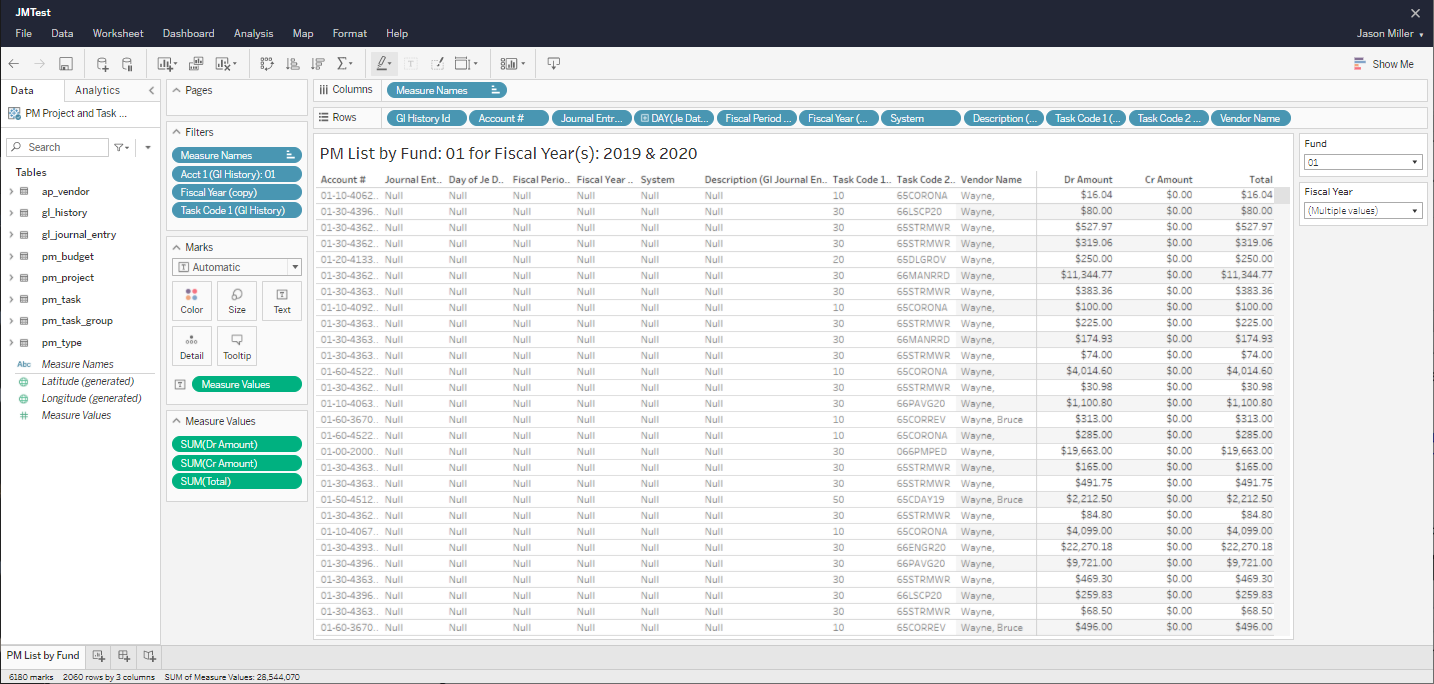The width and height of the screenshot is (1434, 684).
Task: Expand the pm_project table
Action: (x=11, y=278)
